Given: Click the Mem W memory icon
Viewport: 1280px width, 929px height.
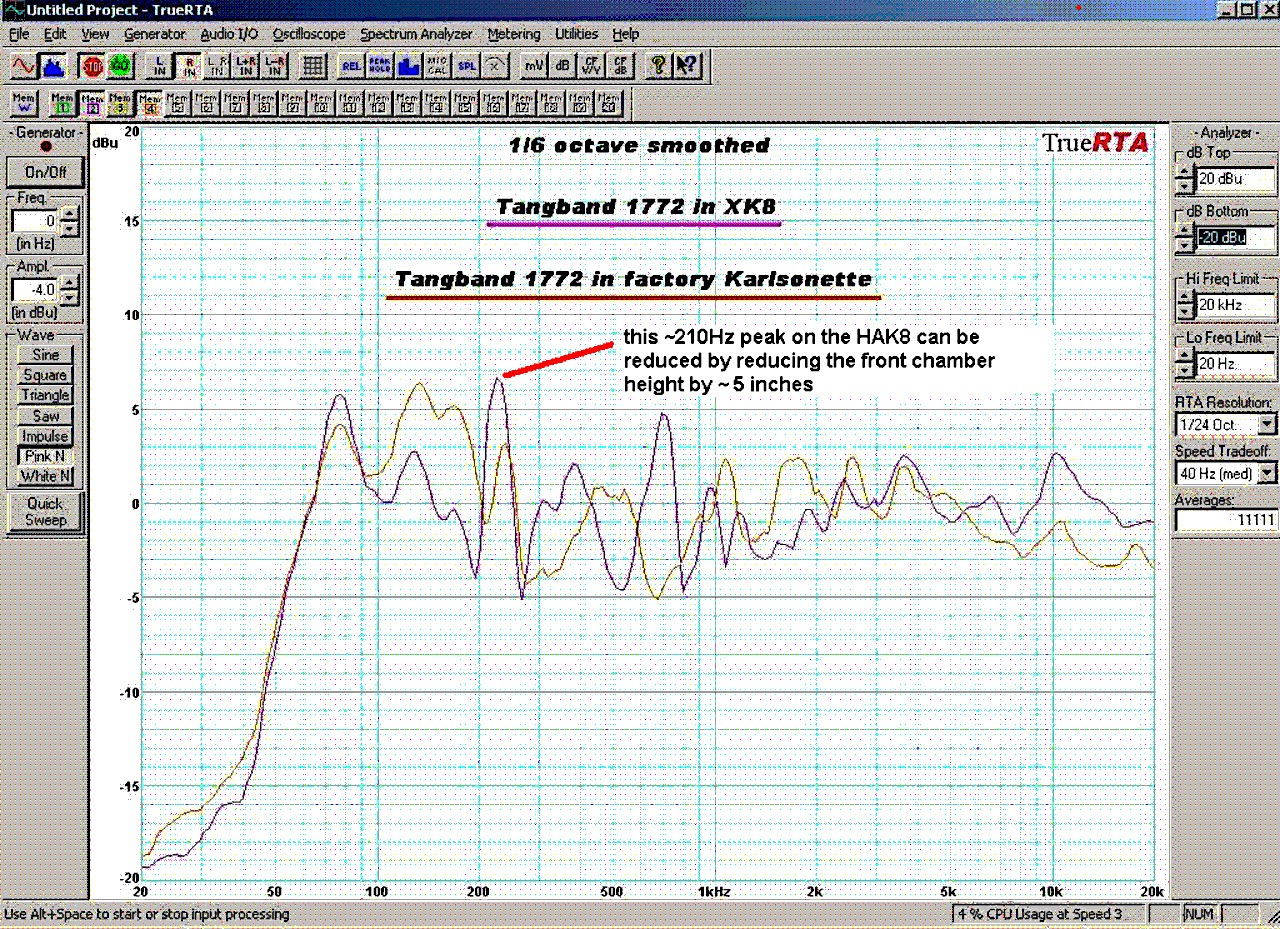Looking at the screenshot, I should click(x=23, y=103).
